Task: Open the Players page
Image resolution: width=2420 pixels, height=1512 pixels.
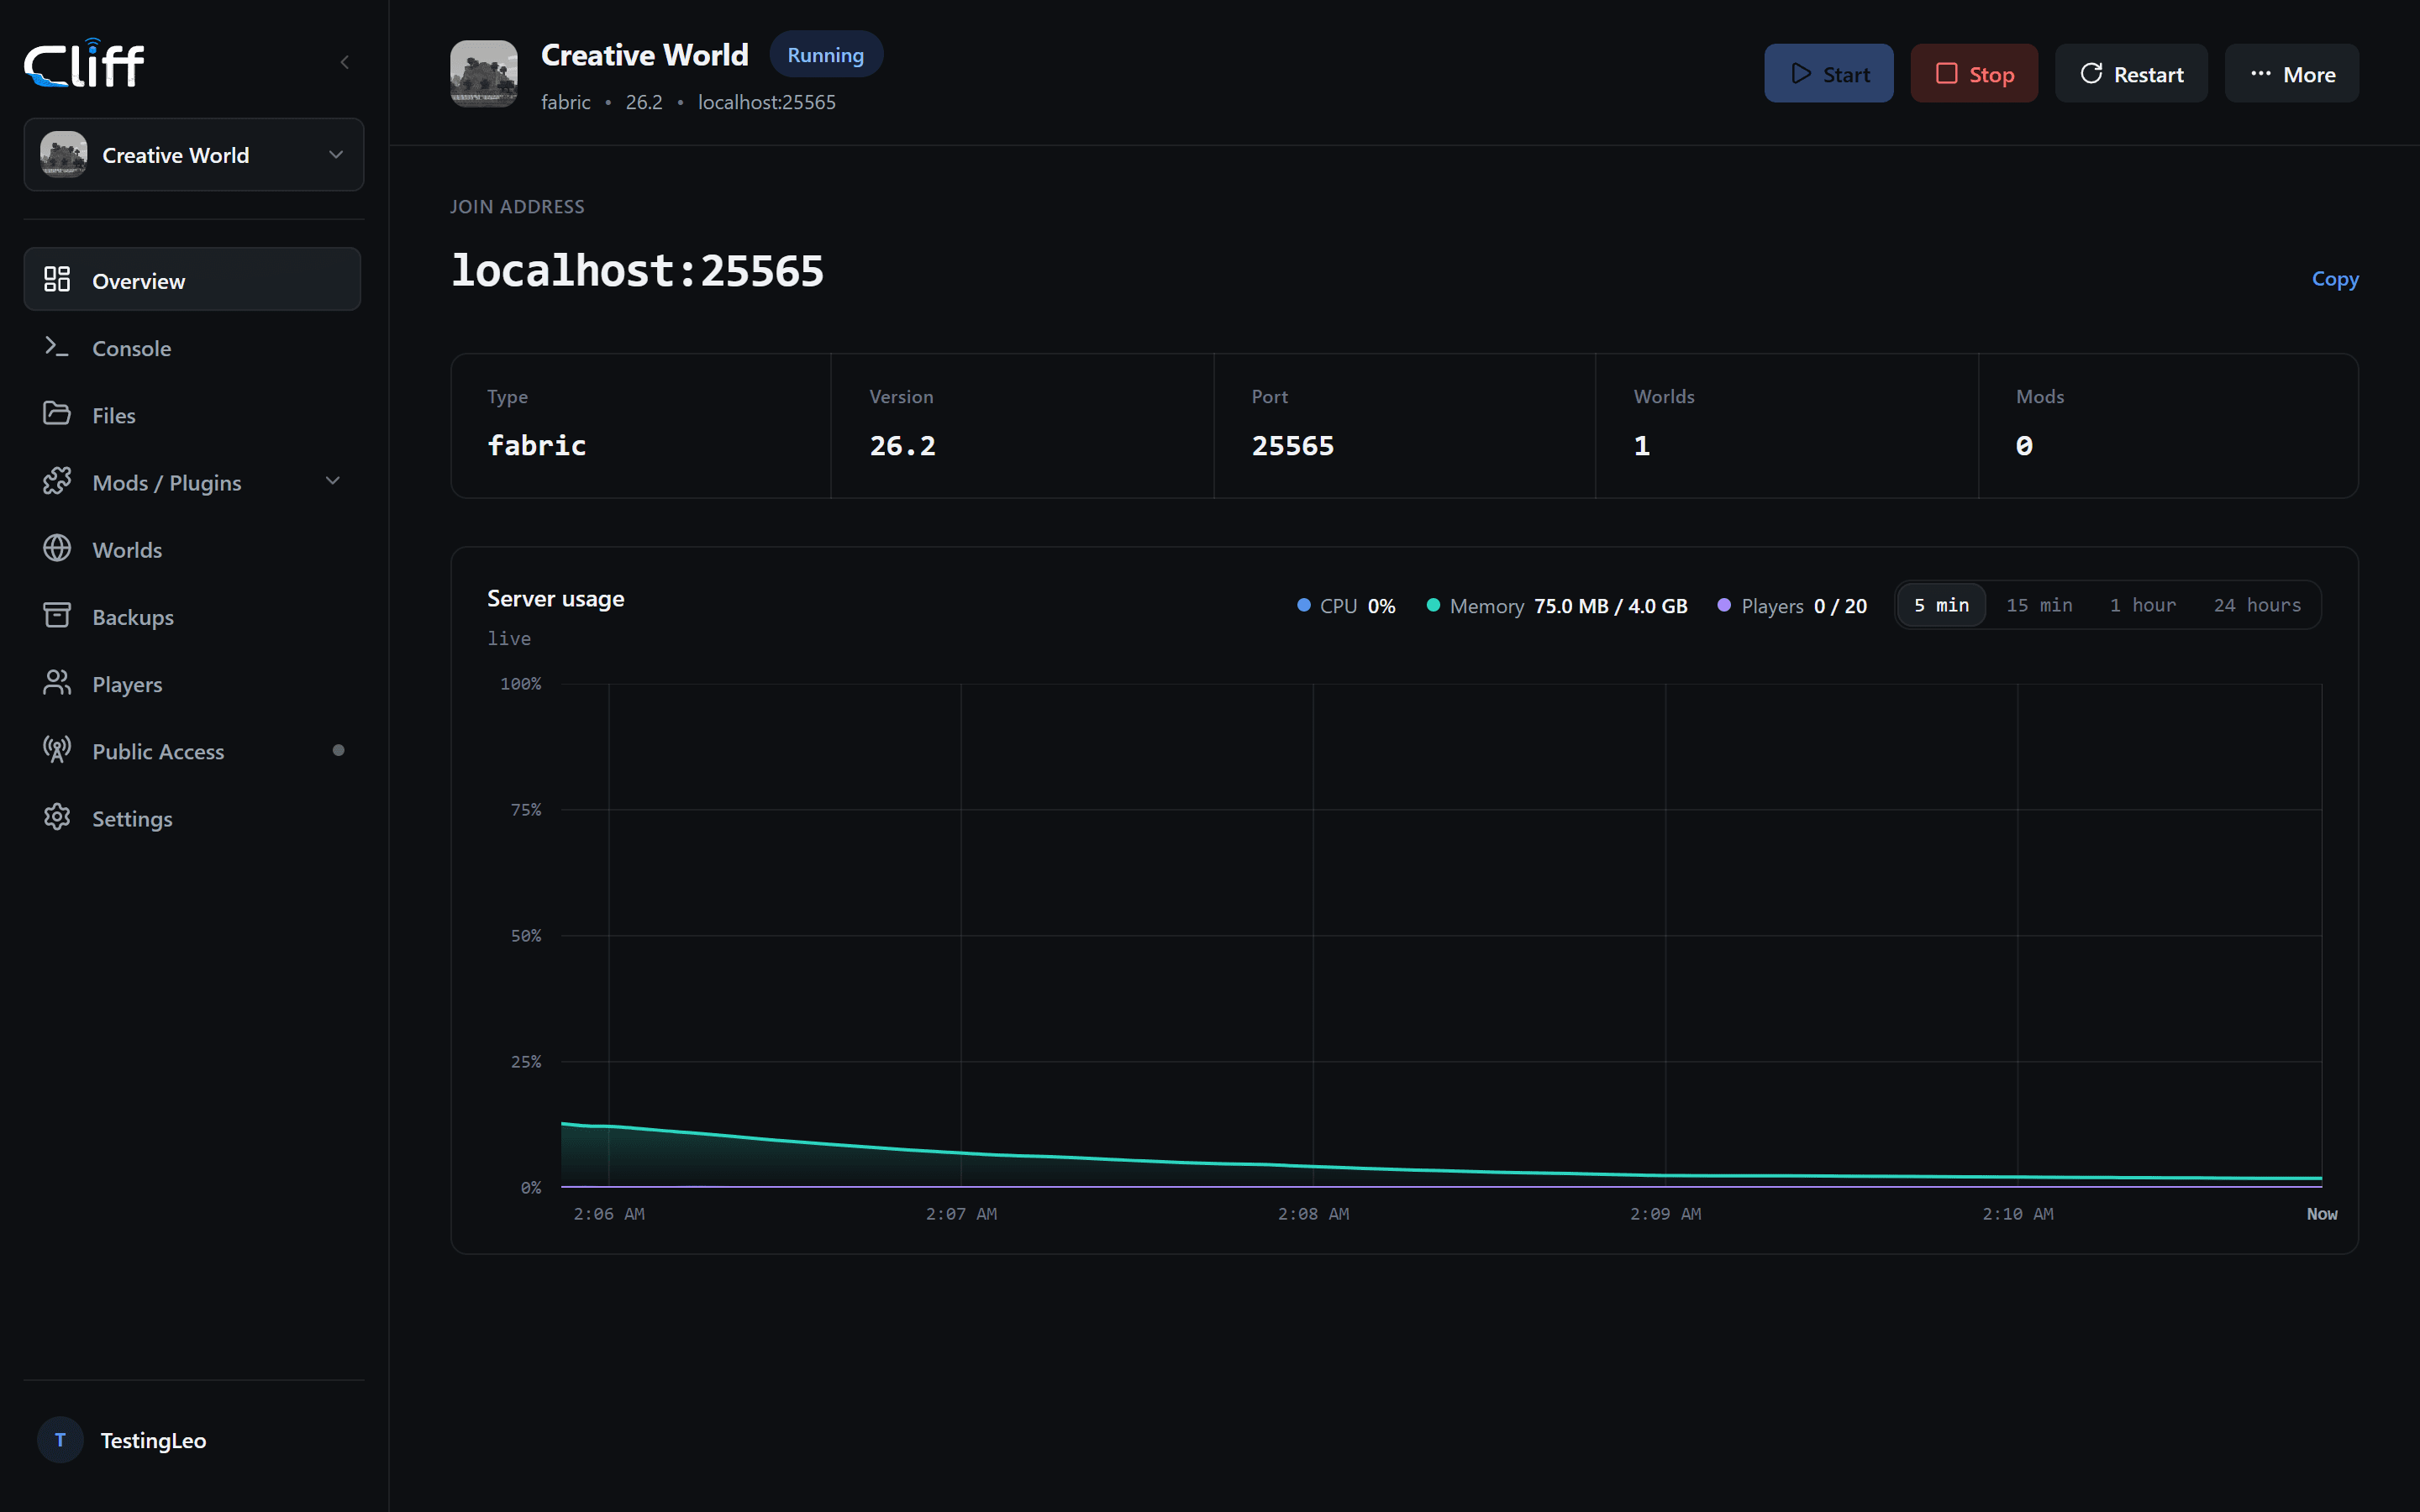Action: point(192,684)
